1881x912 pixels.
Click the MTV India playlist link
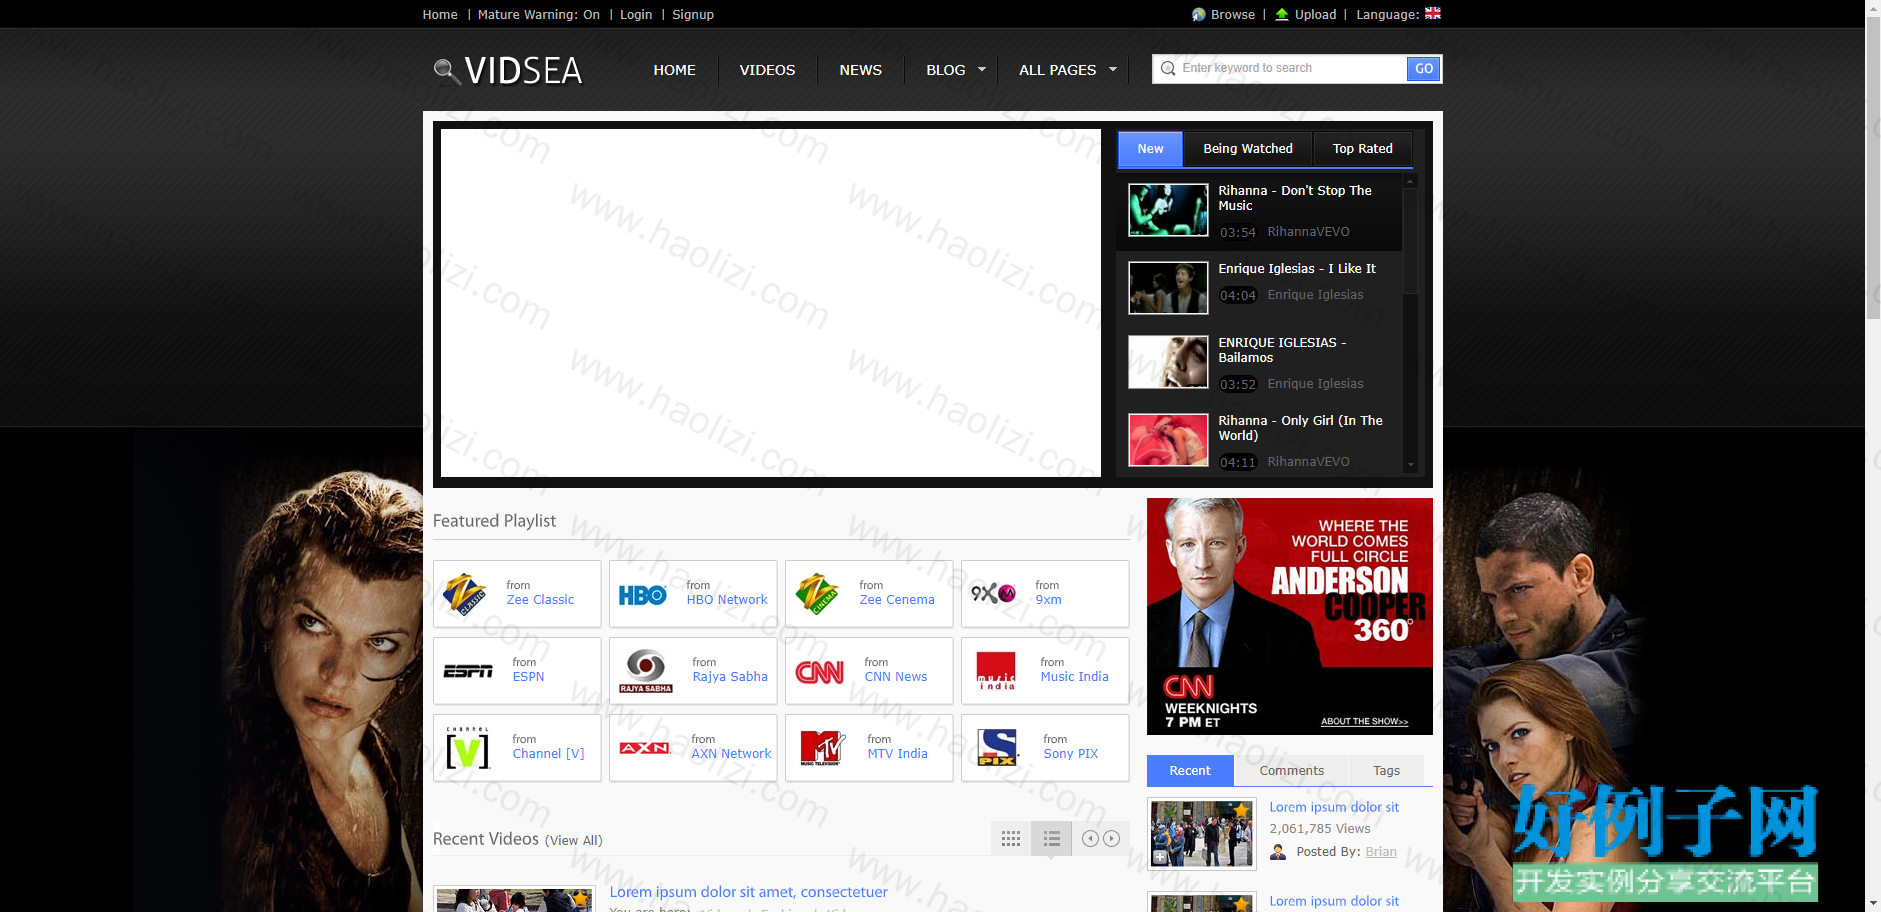point(897,754)
